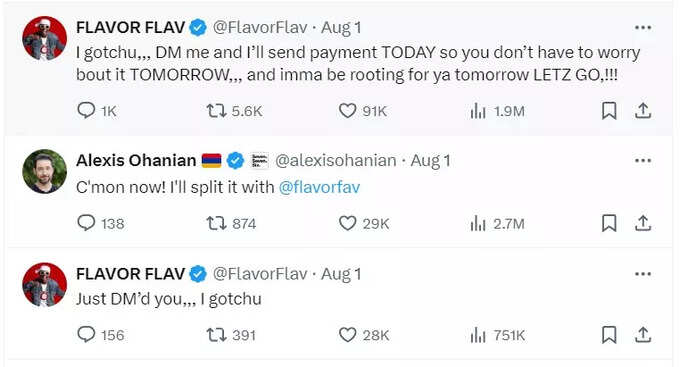Open more options on first Flavor Flav tweet
This screenshot has width=680, height=367.
coord(643,28)
